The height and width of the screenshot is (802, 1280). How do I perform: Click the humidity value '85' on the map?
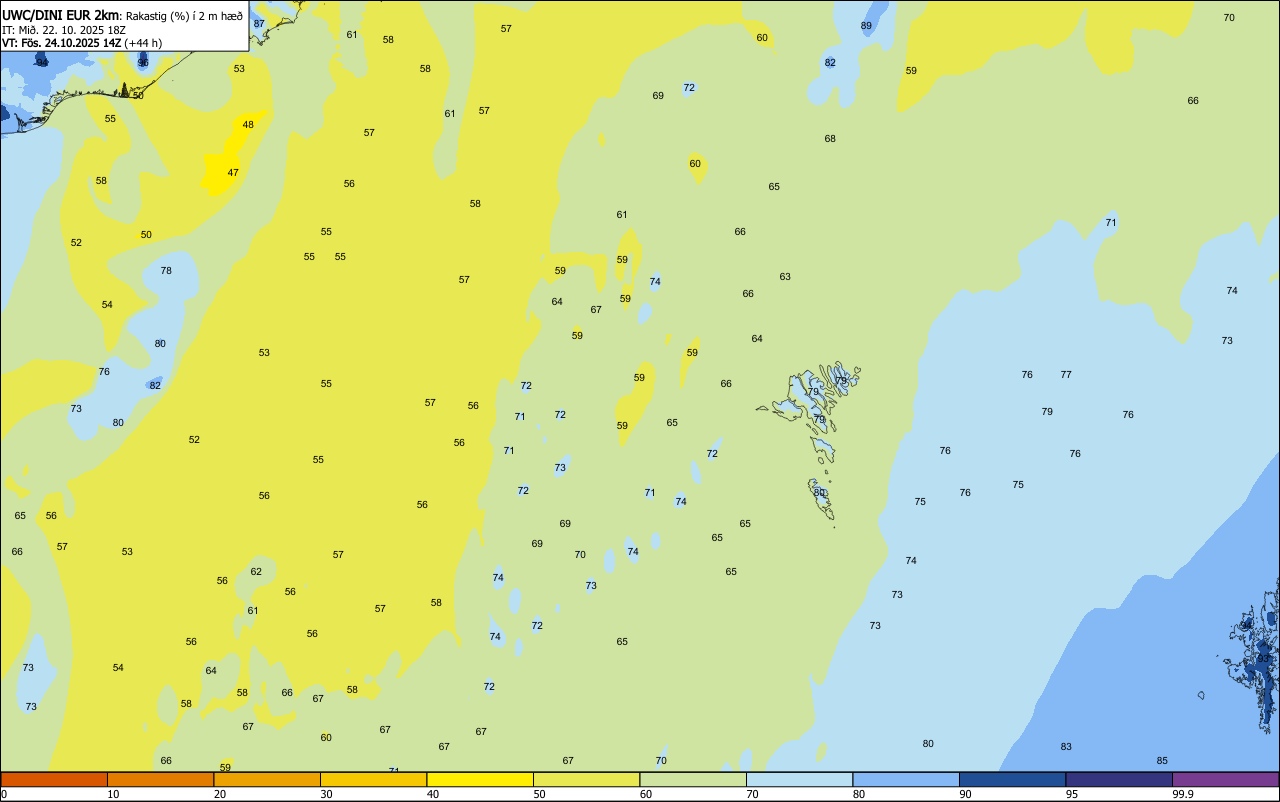(1162, 761)
